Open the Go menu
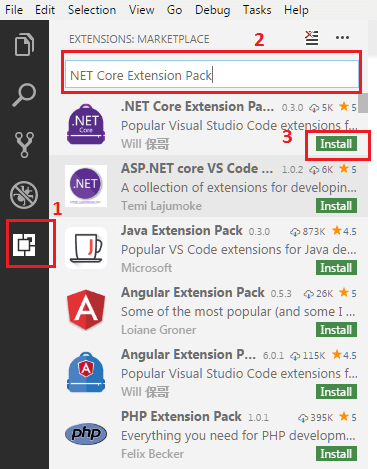The width and height of the screenshot is (377, 469). click(175, 10)
